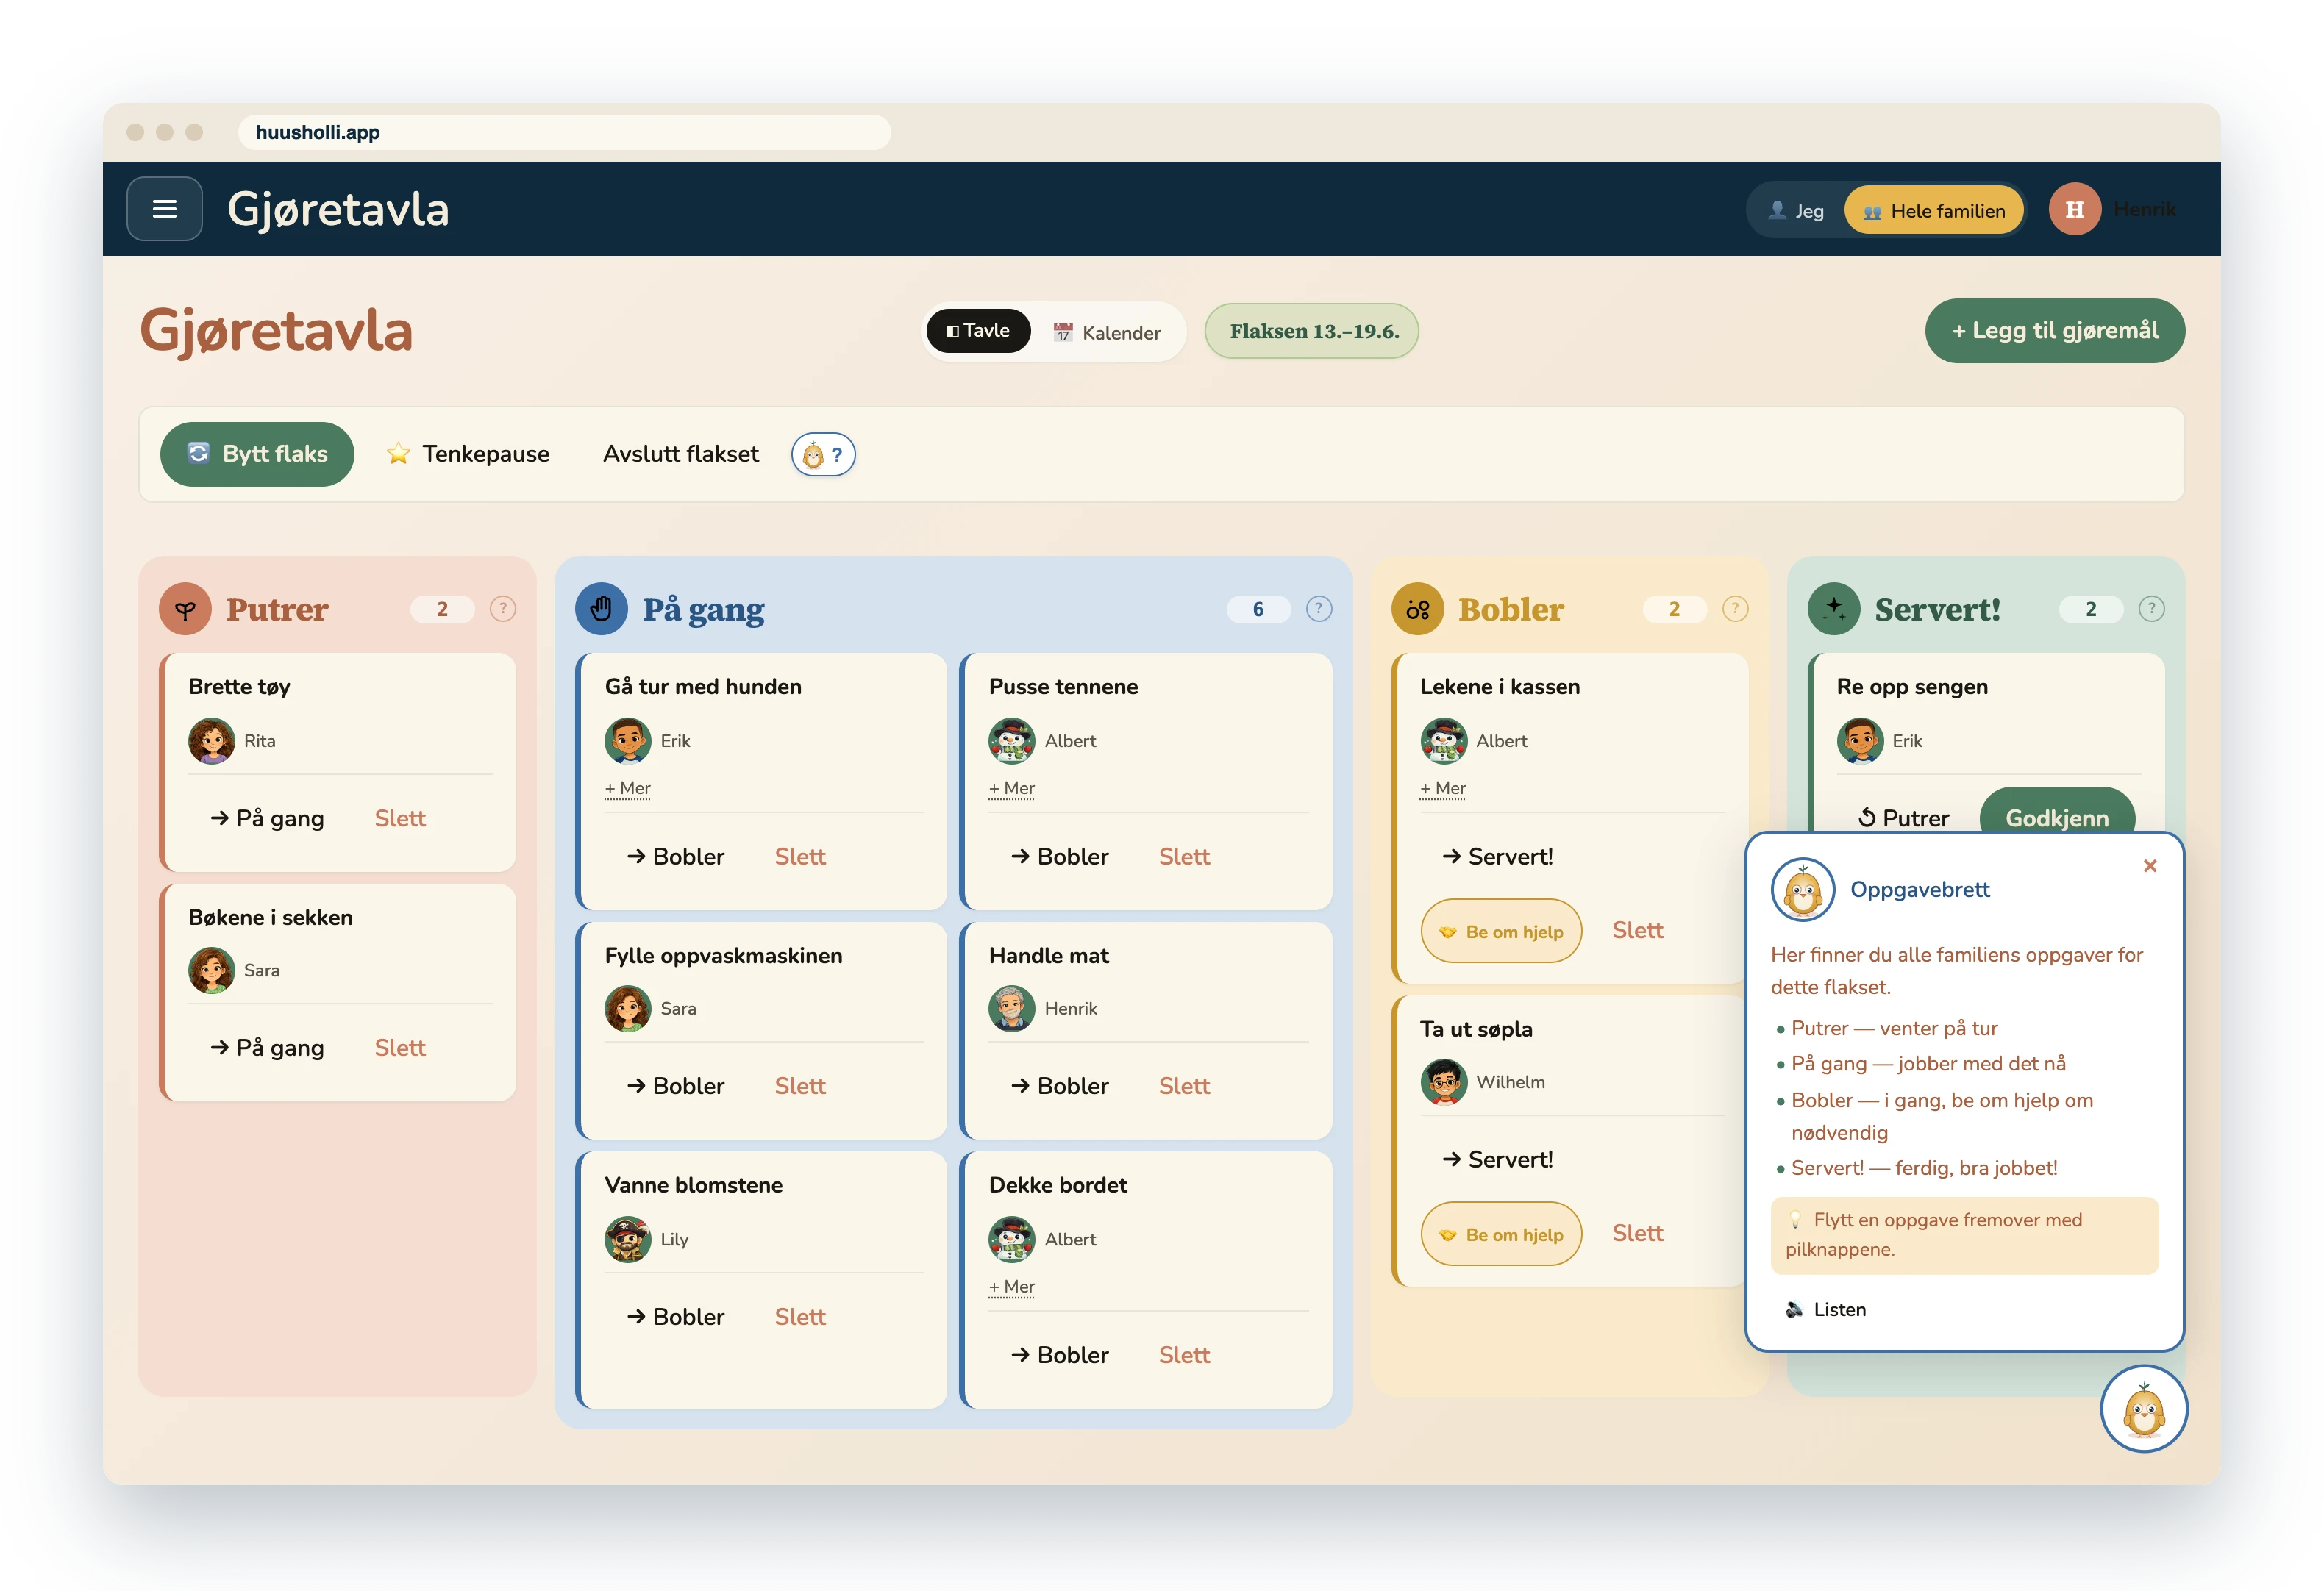Delete the Bøkene i sekken task
The image size is (2324, 1591).
coord(400,1047)
